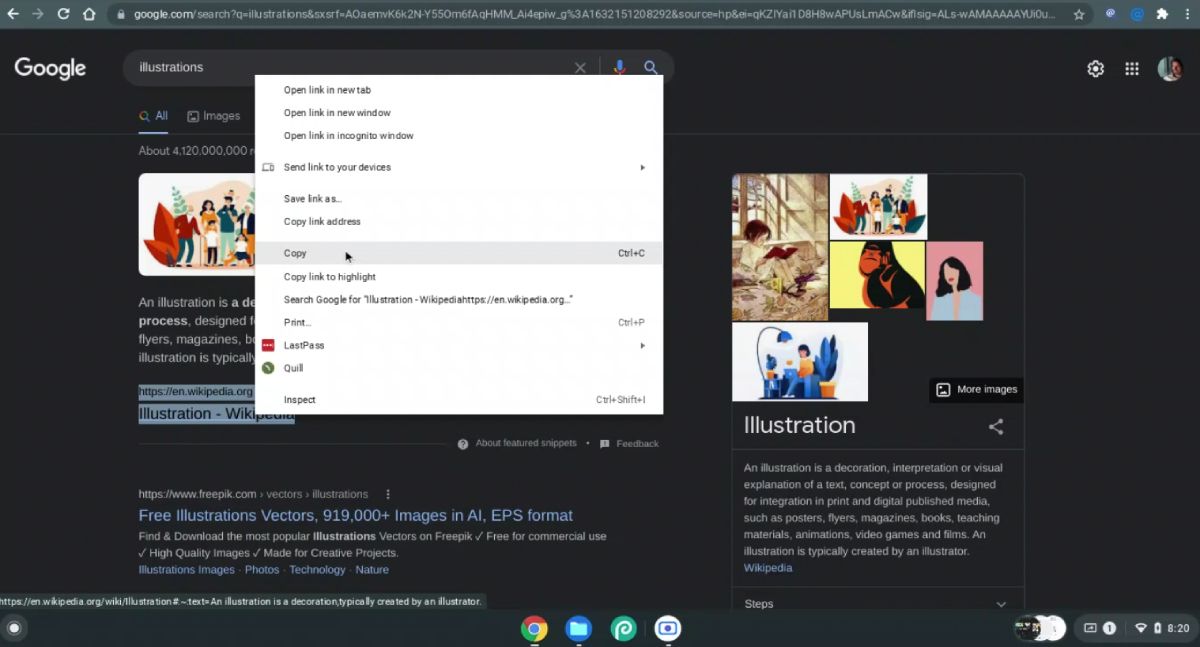Click the share icon in the Illustration panel
The height and width of the screenshot is (647, 1200).
[995, 426]
